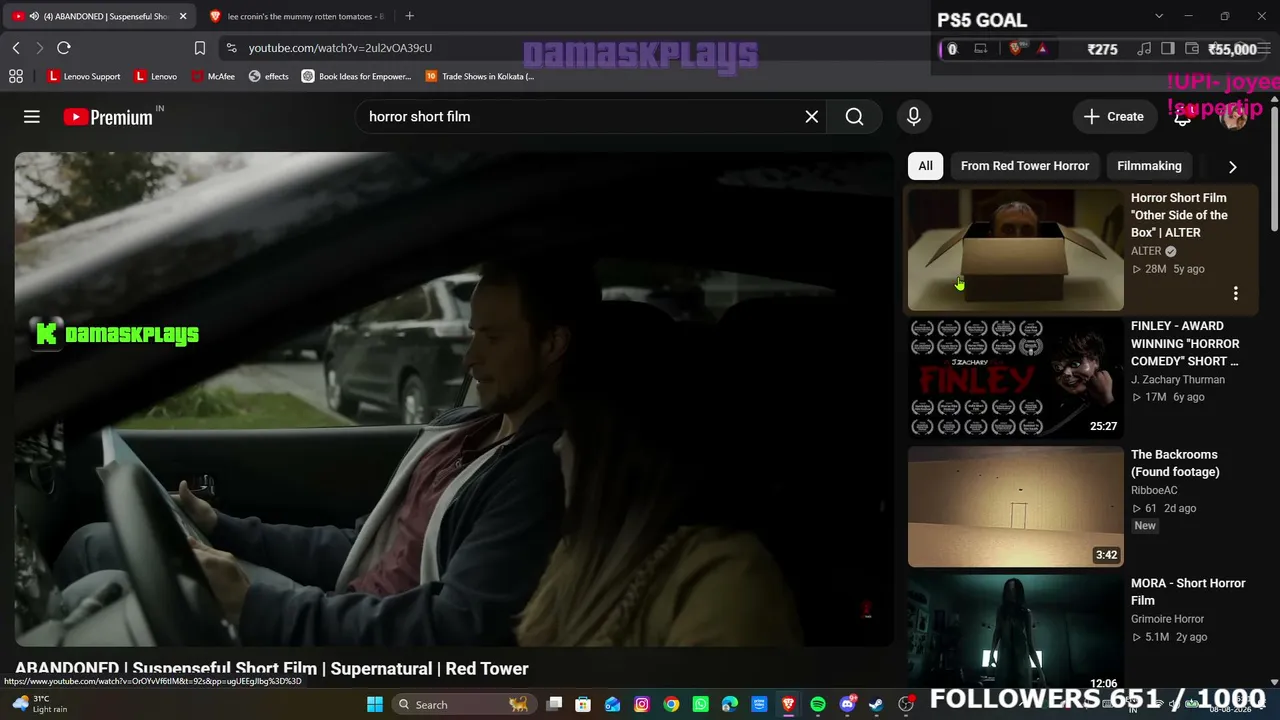Open Book Ideas for Empower bookmark
This screenshot has height=720, width=1280.
[356, 76]
